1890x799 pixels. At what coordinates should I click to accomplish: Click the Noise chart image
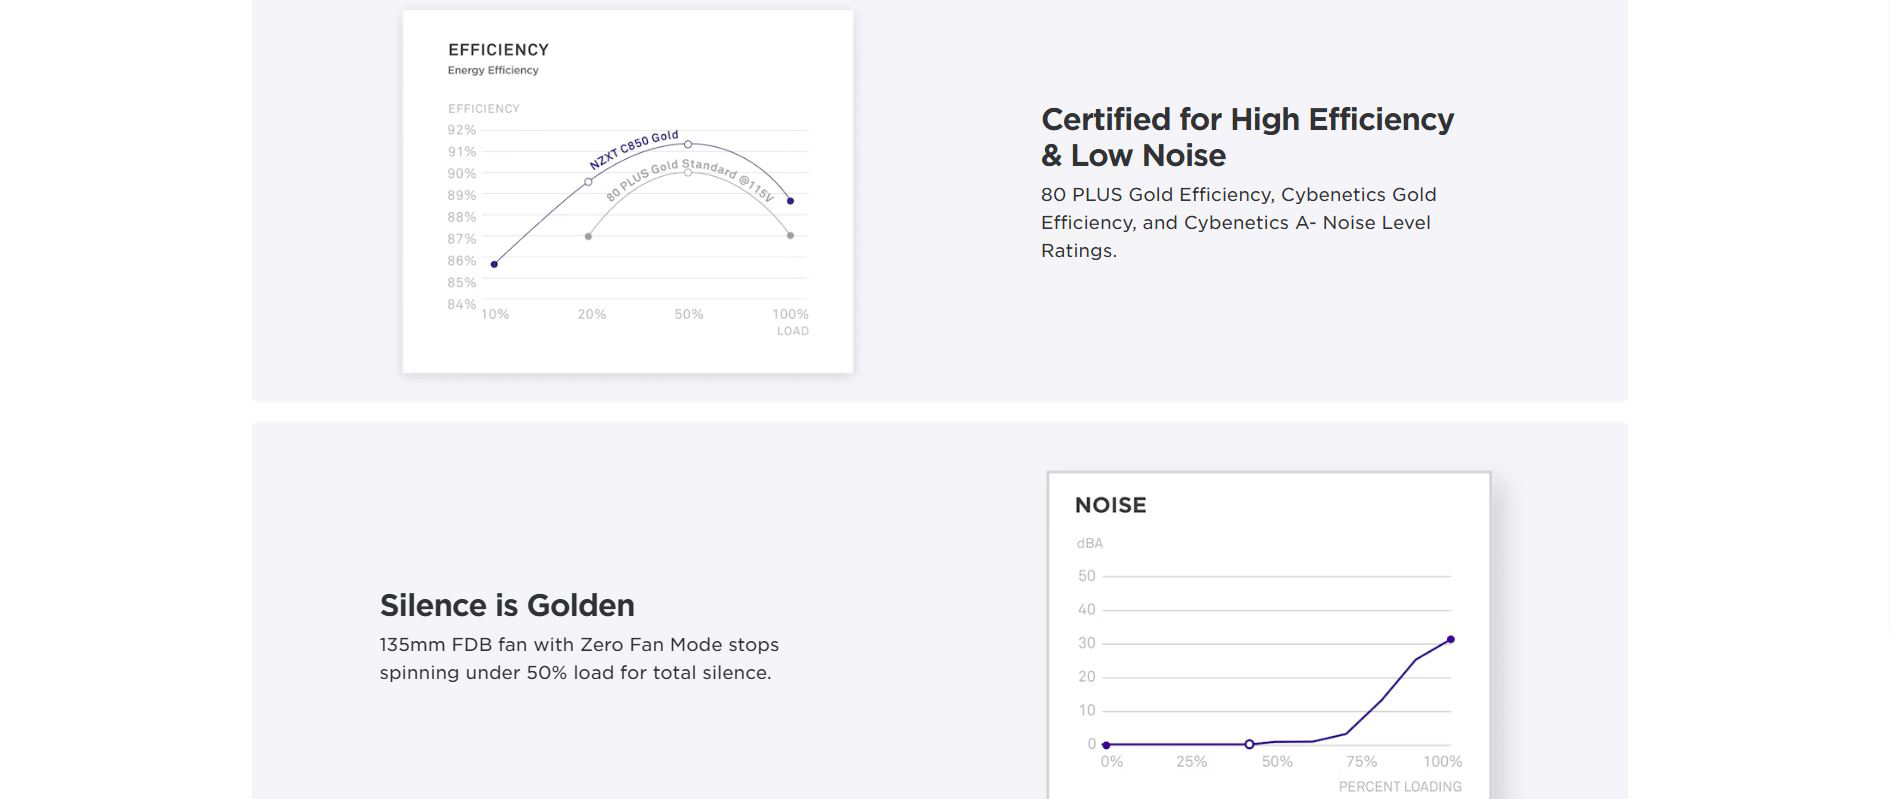(1268, 634)
